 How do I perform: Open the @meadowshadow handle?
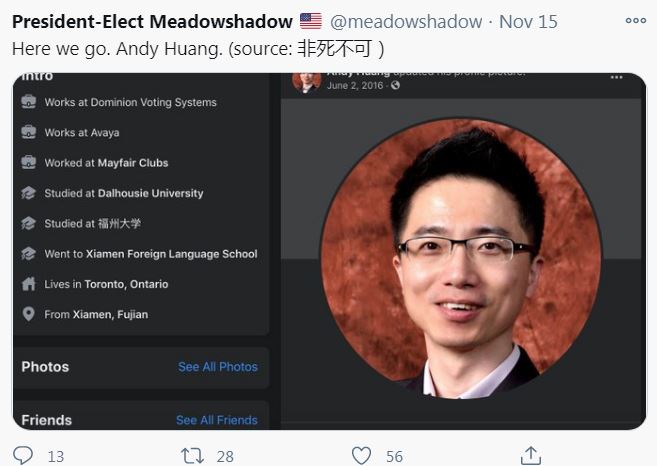click(406, 22)
